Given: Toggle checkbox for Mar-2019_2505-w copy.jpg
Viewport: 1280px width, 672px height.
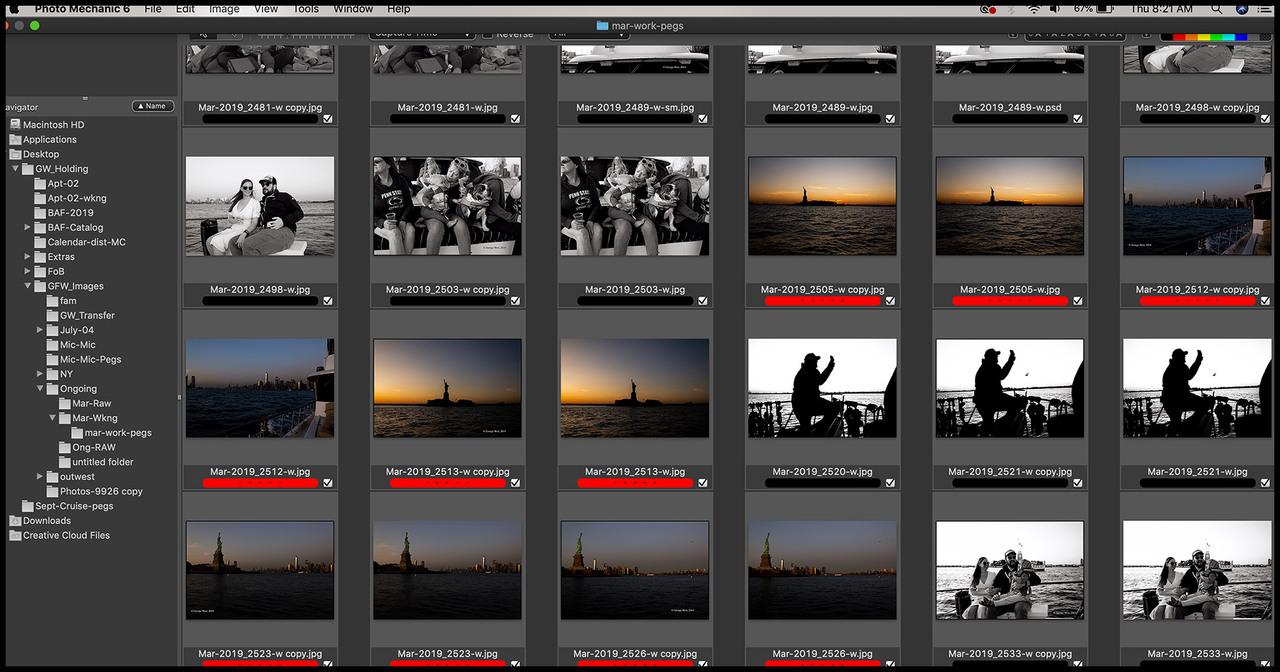Looking at the screenshot, I should (890, 300).
